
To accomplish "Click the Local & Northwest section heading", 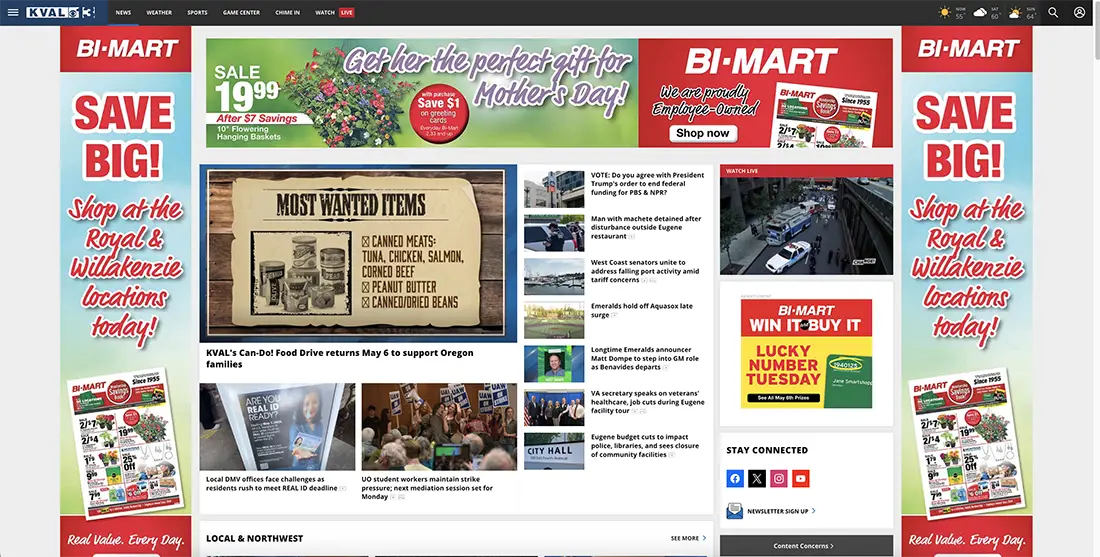I will point(255,538).
